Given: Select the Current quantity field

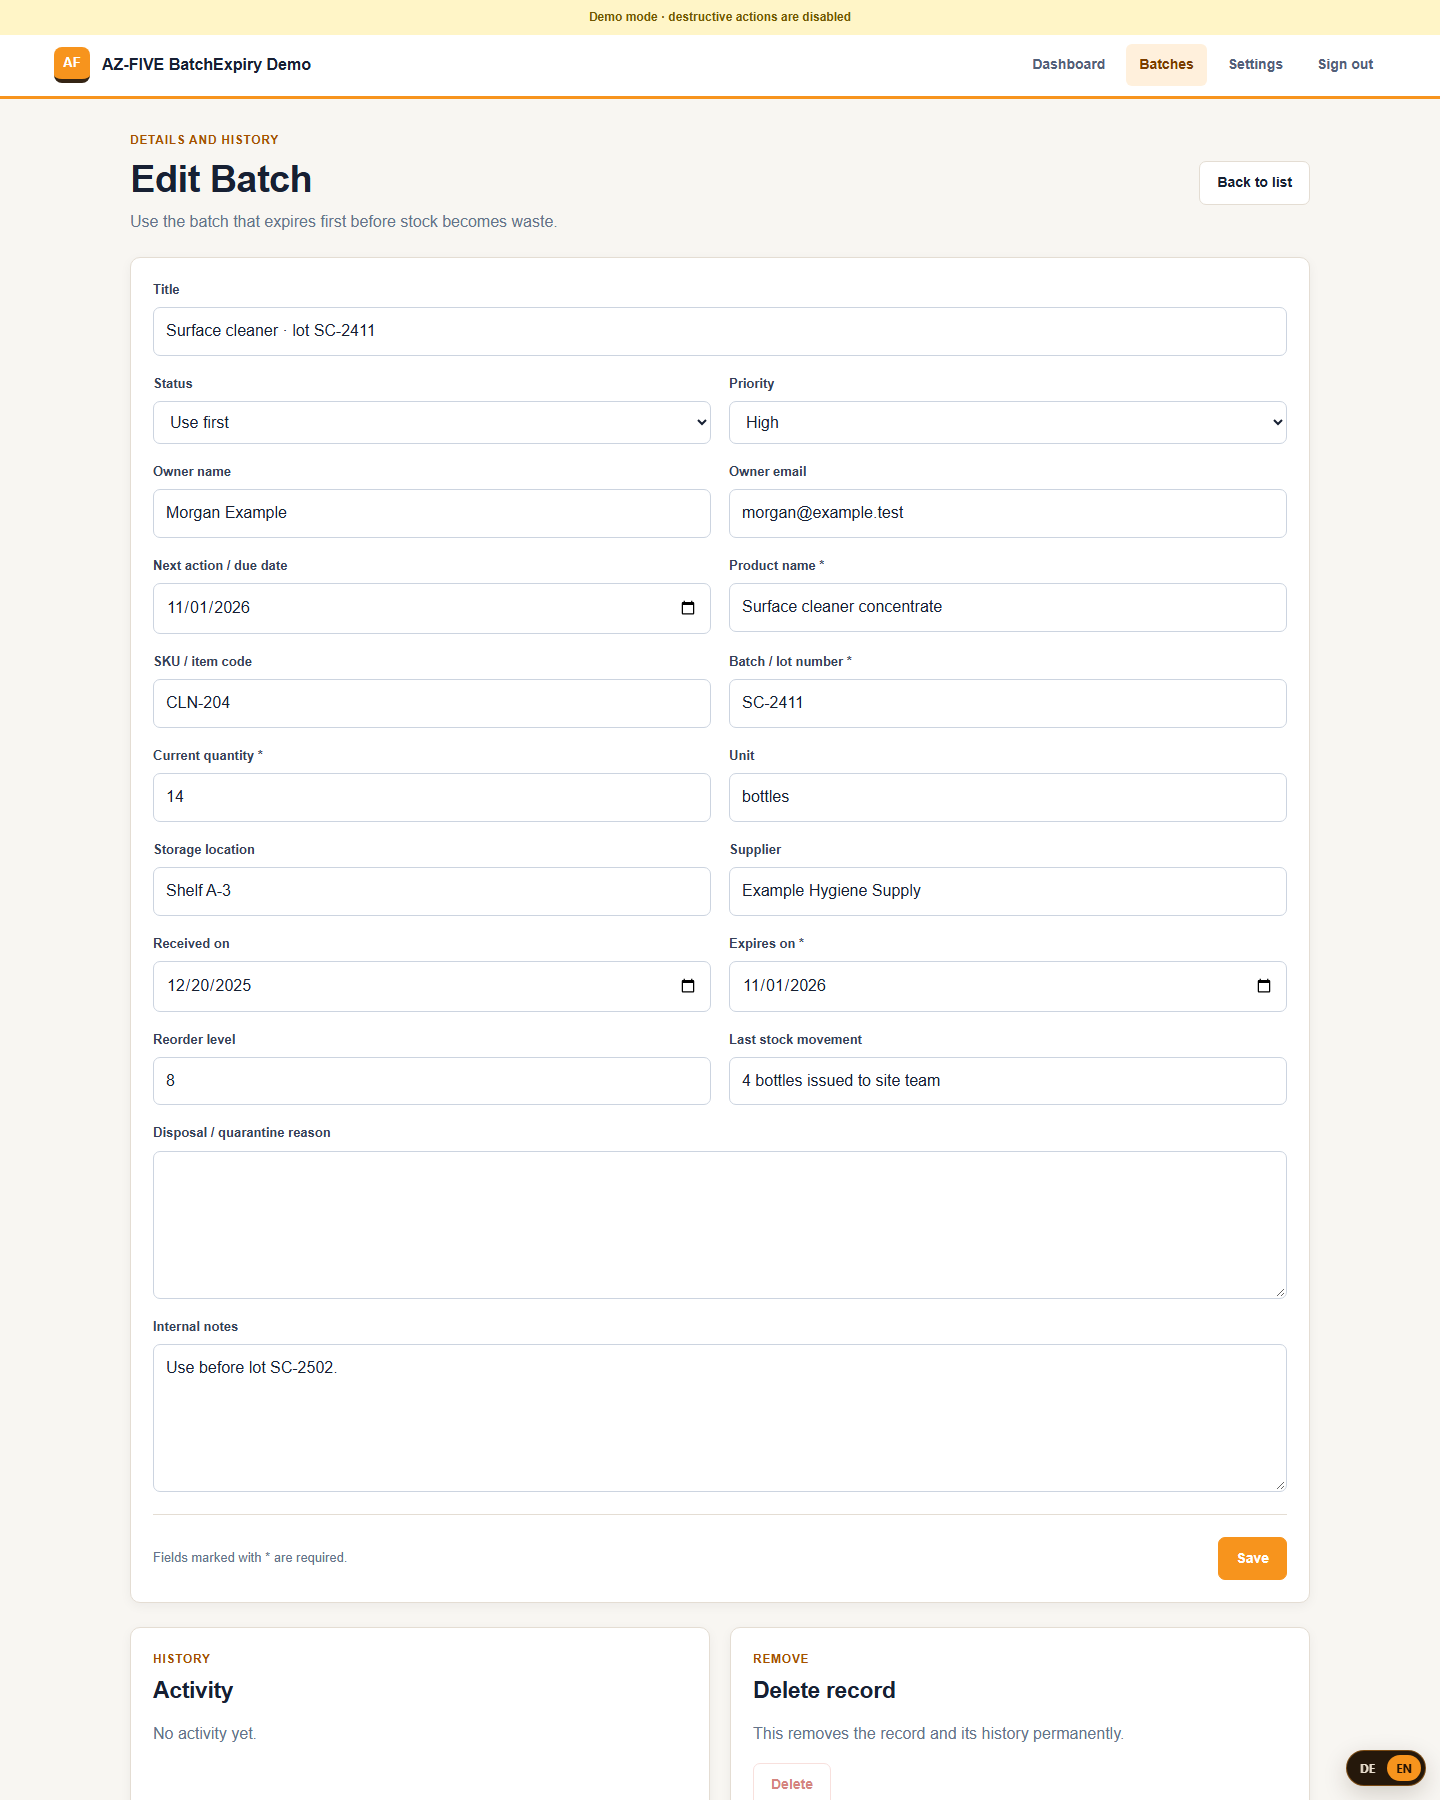Looking at the screenshot, I should (432, 797).
